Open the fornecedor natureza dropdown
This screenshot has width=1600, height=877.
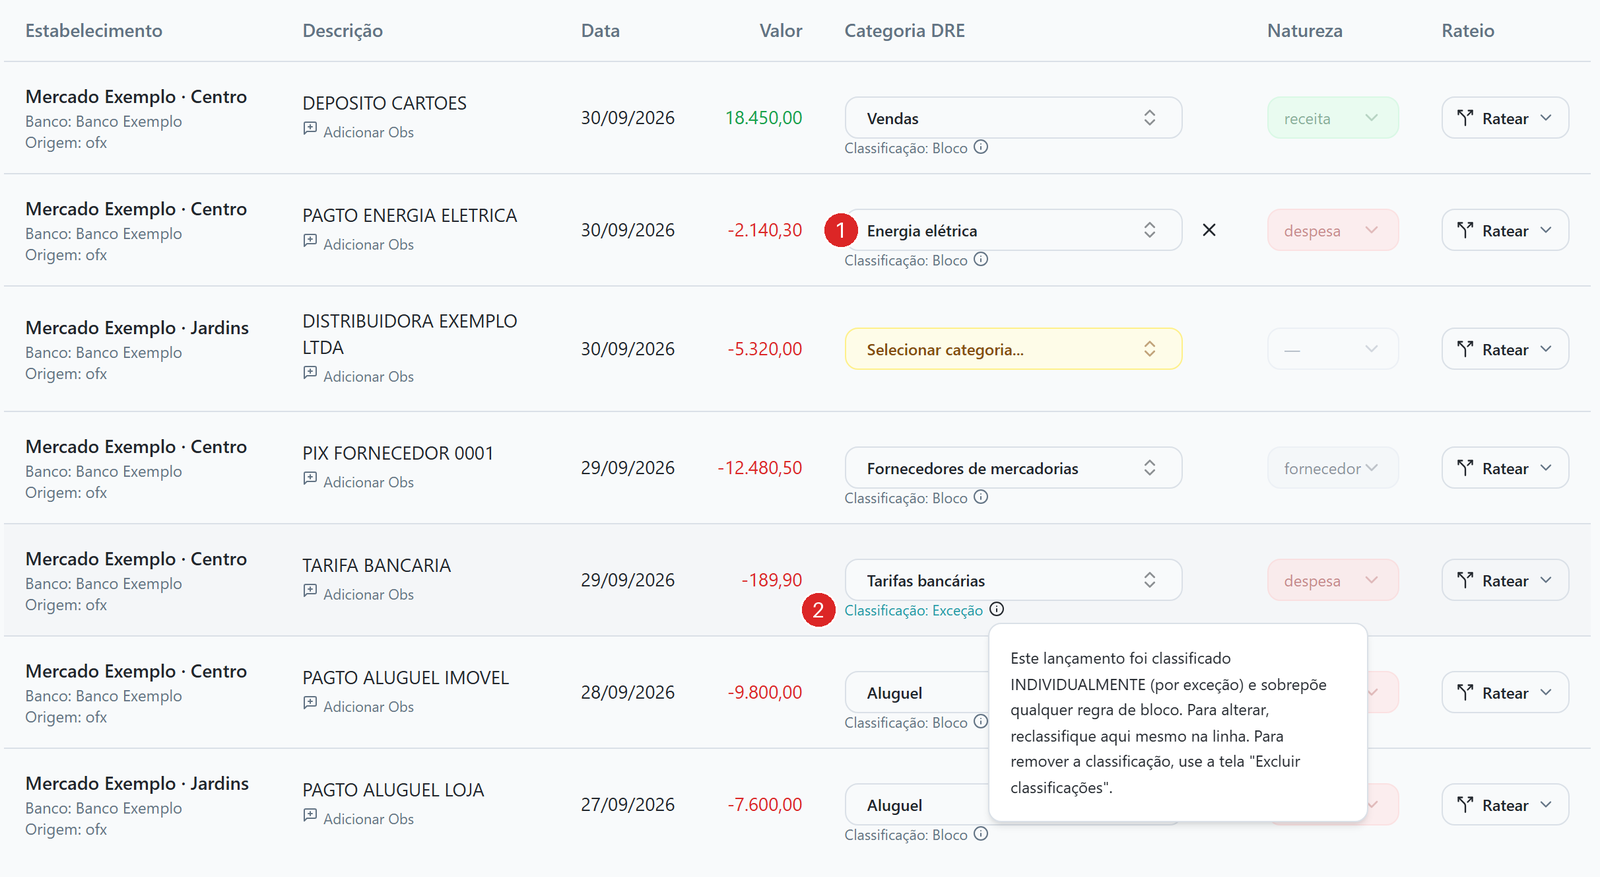point(1333,468)
